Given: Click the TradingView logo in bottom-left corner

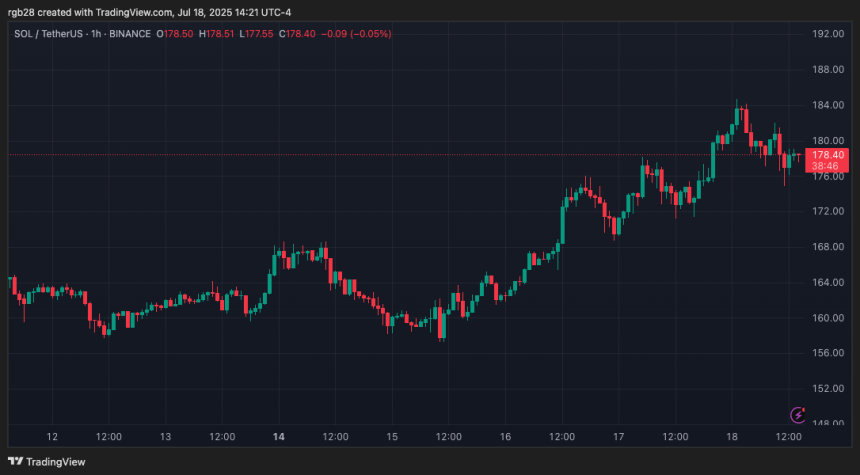Looking at the screenshot, I should (46, 461).
